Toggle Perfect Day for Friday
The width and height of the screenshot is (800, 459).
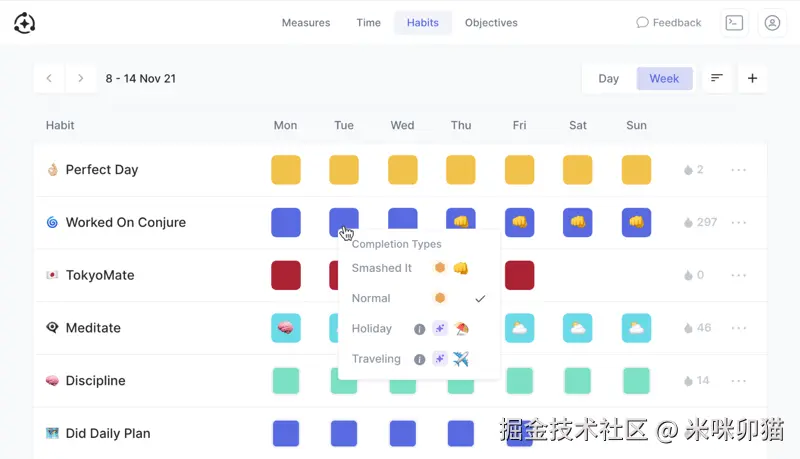coord(519,170)
